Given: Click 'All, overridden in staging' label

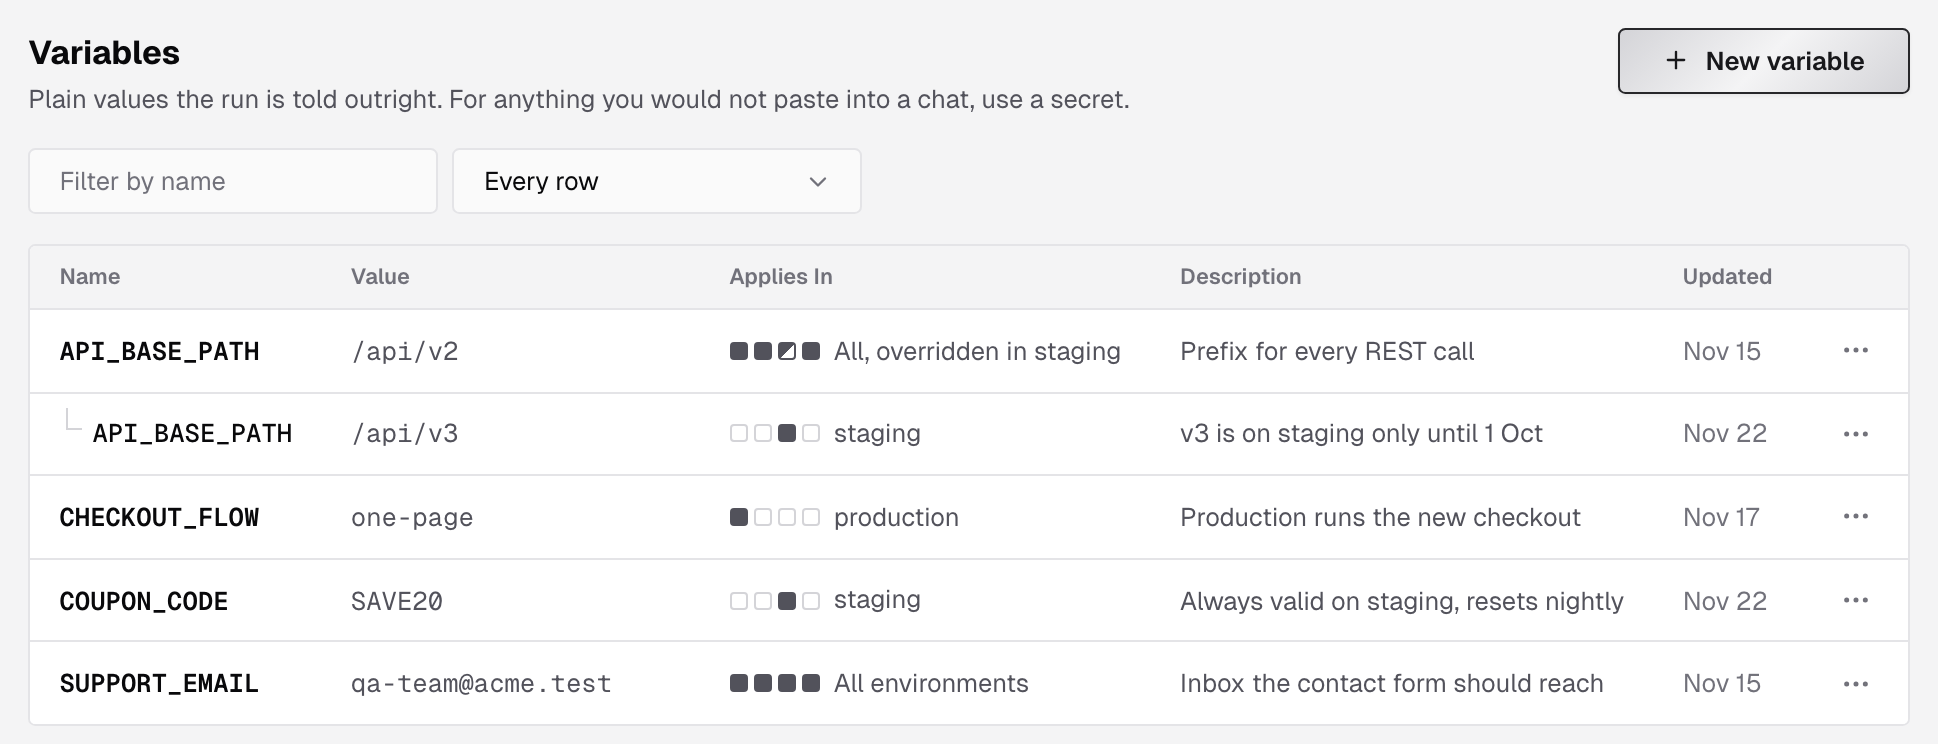Looking at the screenshot, I should click(x=977, y=351).
